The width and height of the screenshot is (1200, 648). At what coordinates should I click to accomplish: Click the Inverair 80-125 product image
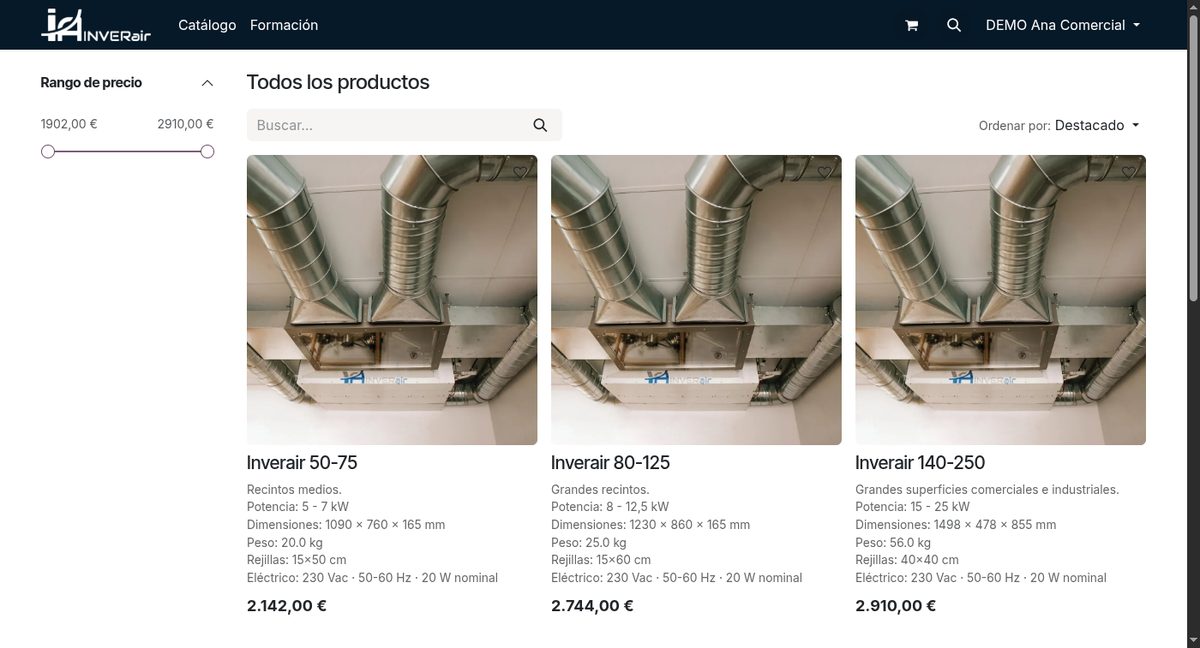click(696, 300)
